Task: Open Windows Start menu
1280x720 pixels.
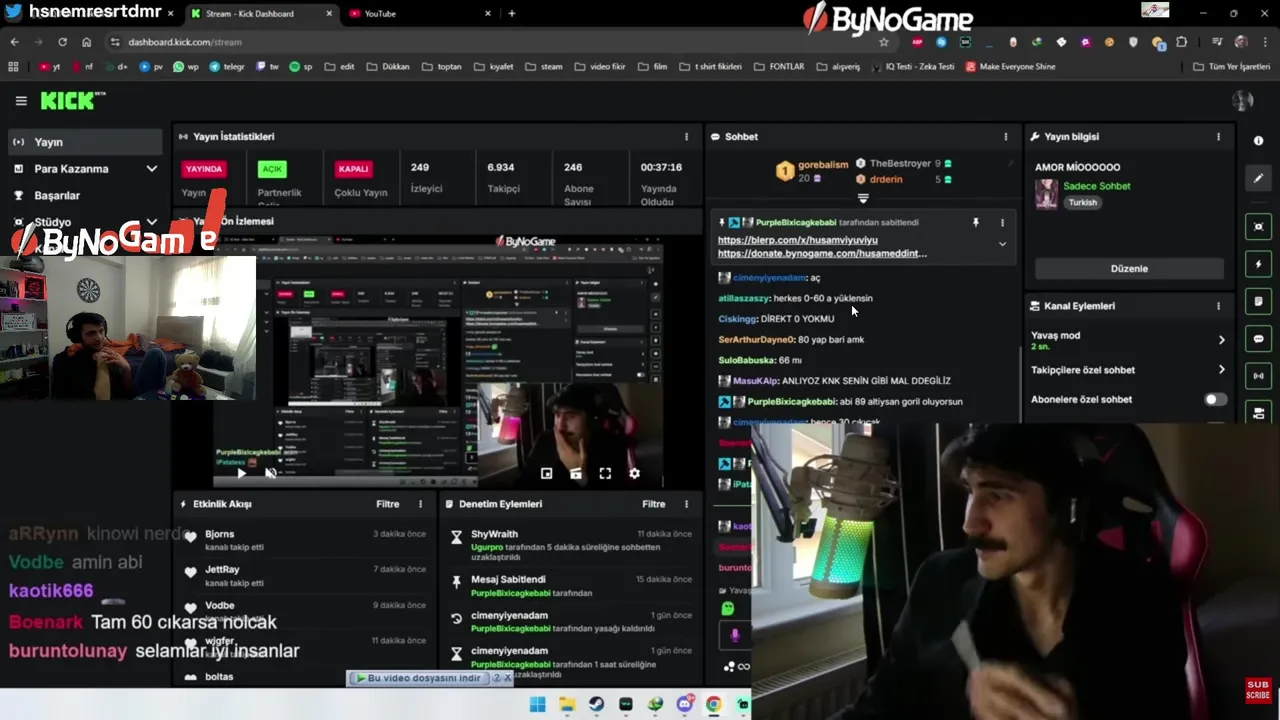Action: click(537, 704)
